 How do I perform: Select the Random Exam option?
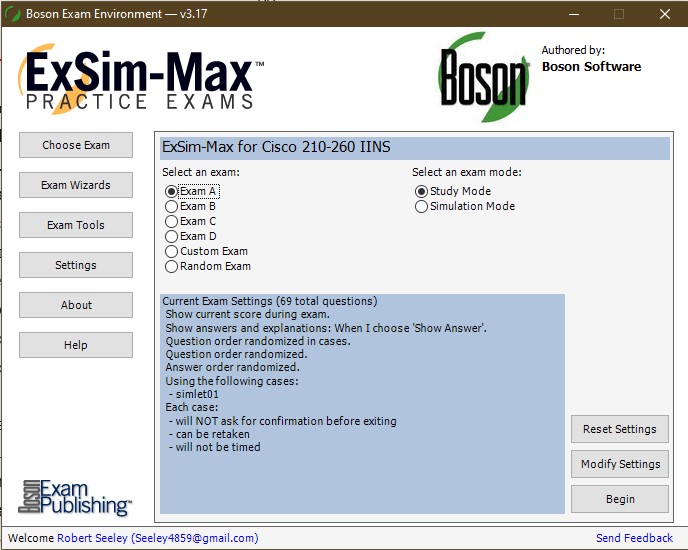click(x=172, y=266)
